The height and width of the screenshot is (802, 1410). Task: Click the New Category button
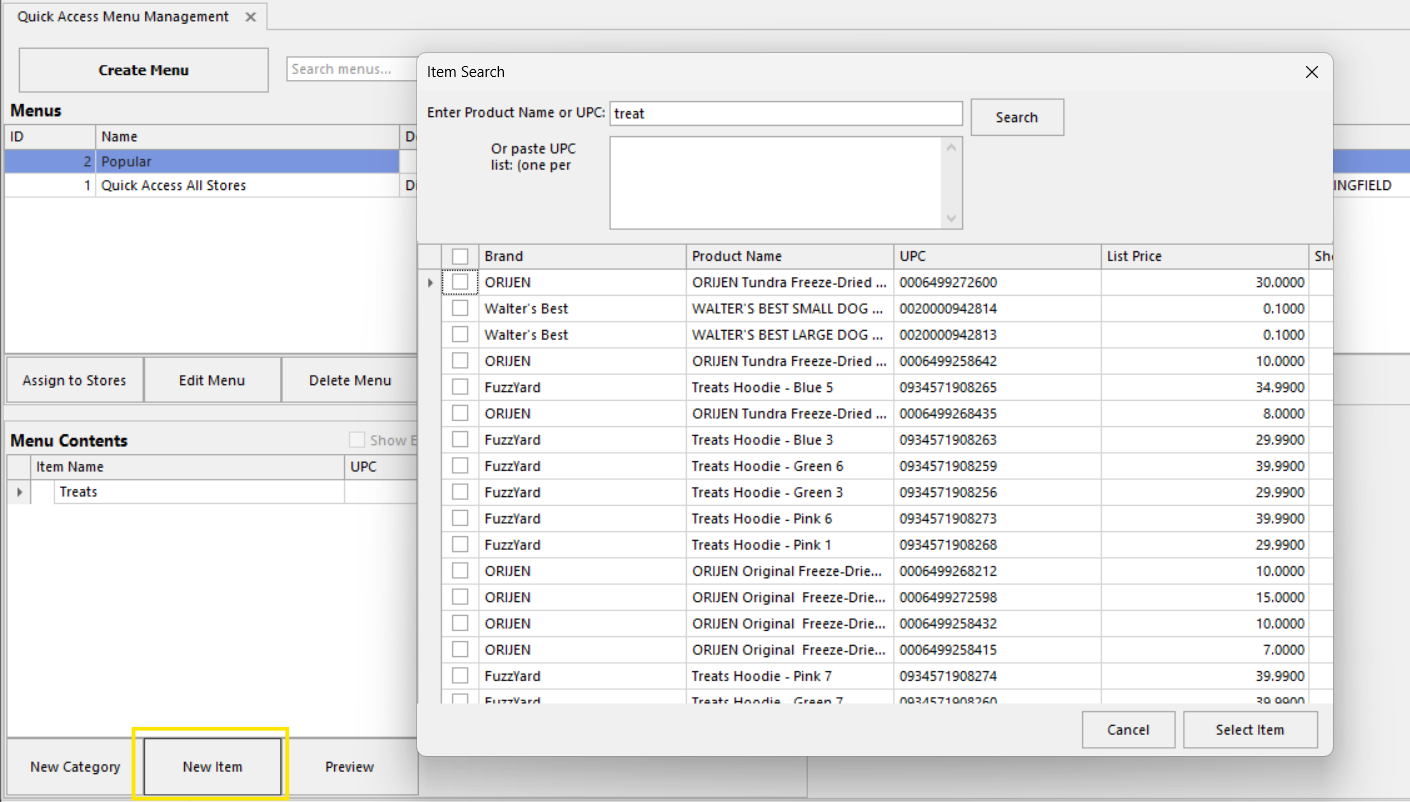click(x=75, y=767)
